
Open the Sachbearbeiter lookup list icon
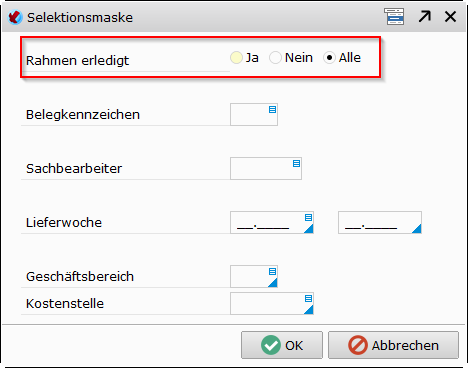[296, 164]
